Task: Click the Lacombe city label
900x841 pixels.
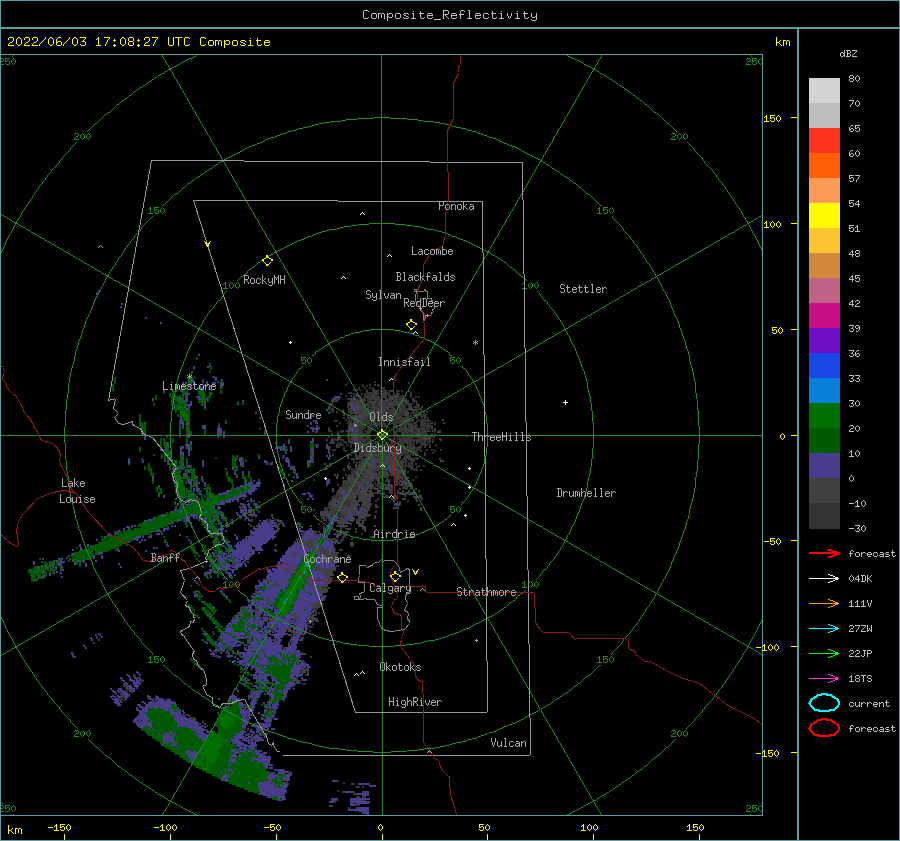Action: 432,251
